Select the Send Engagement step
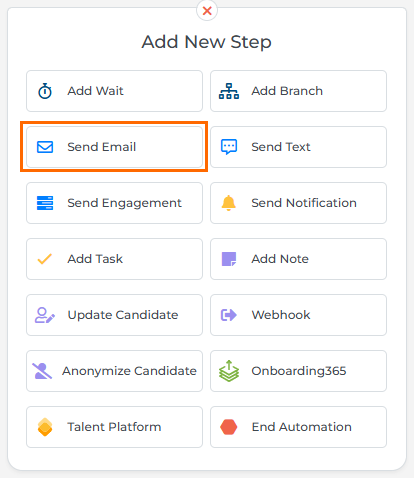 pos(114,203)
